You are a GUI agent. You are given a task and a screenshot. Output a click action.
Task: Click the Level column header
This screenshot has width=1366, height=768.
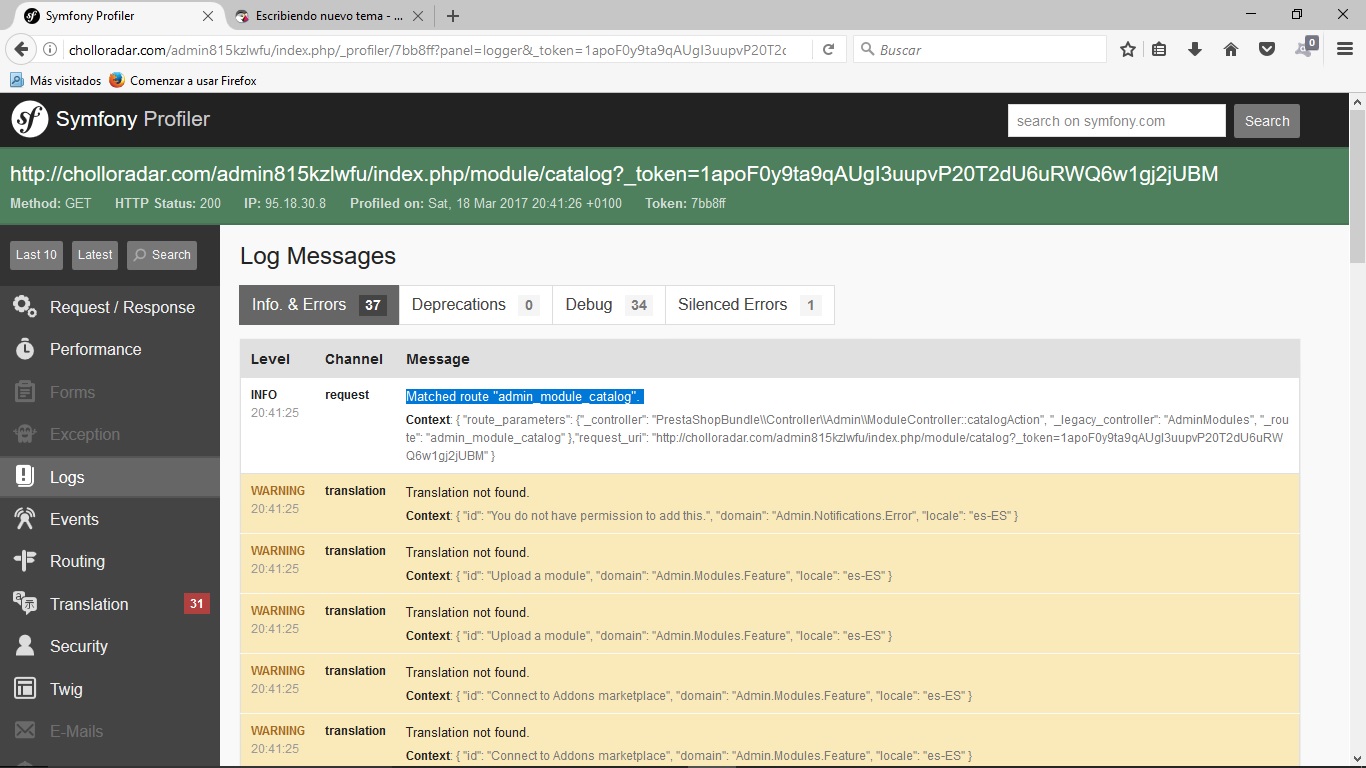(270, 359)
